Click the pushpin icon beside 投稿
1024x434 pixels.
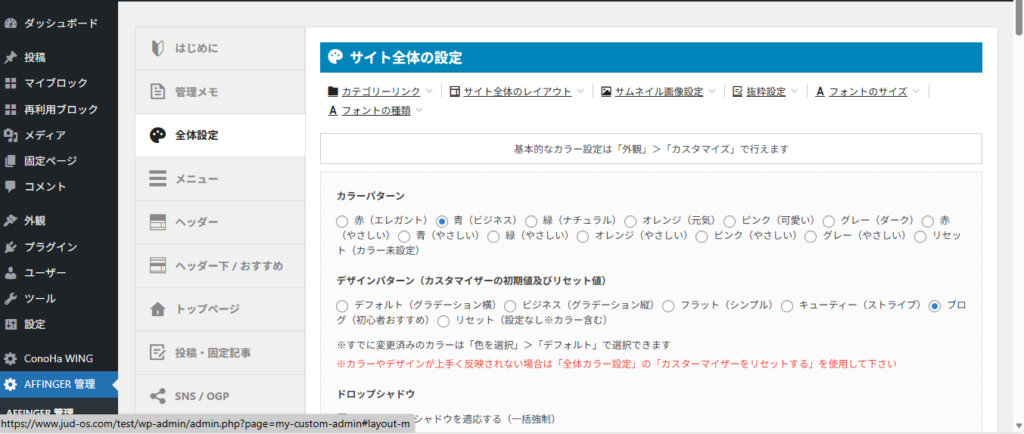(x=11, y=57)
